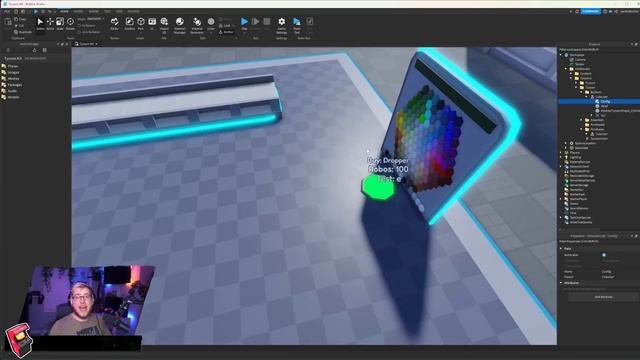Toggle the Join Surfaces checkbox
This screenshot has width=640, height=360.
89,32
